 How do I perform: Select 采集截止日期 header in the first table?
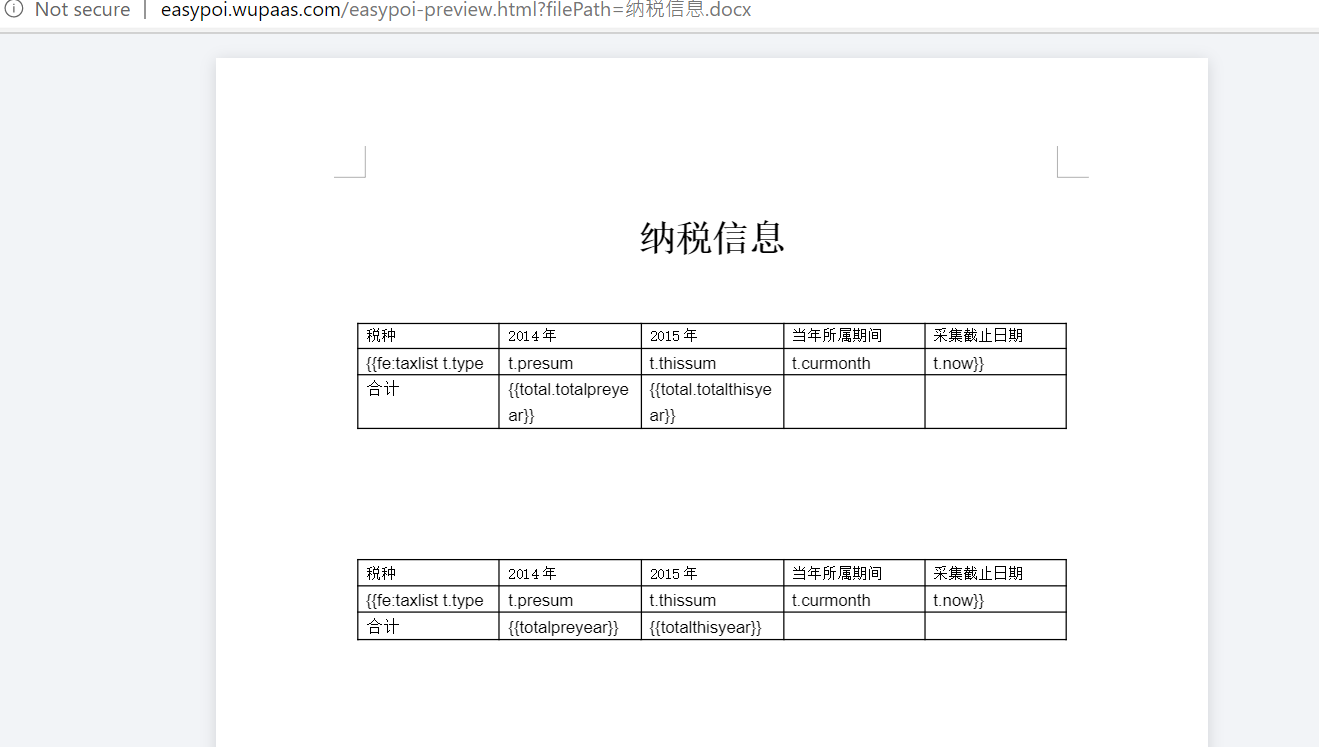(x=978, y=336)
